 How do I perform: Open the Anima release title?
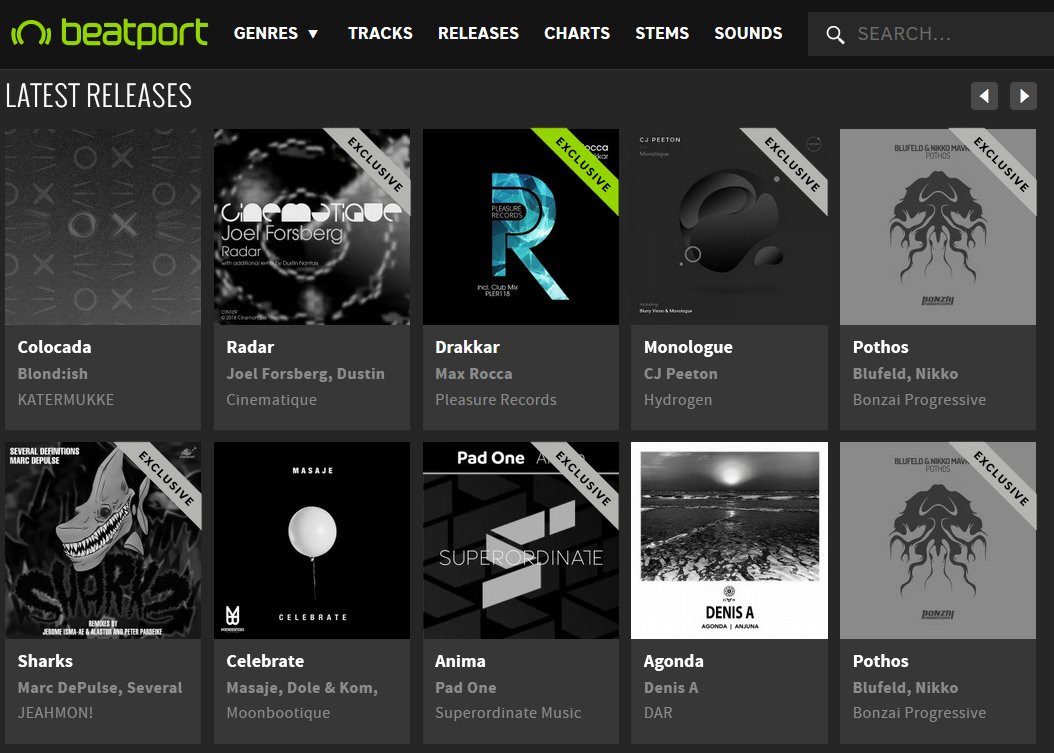coord(460,661)
